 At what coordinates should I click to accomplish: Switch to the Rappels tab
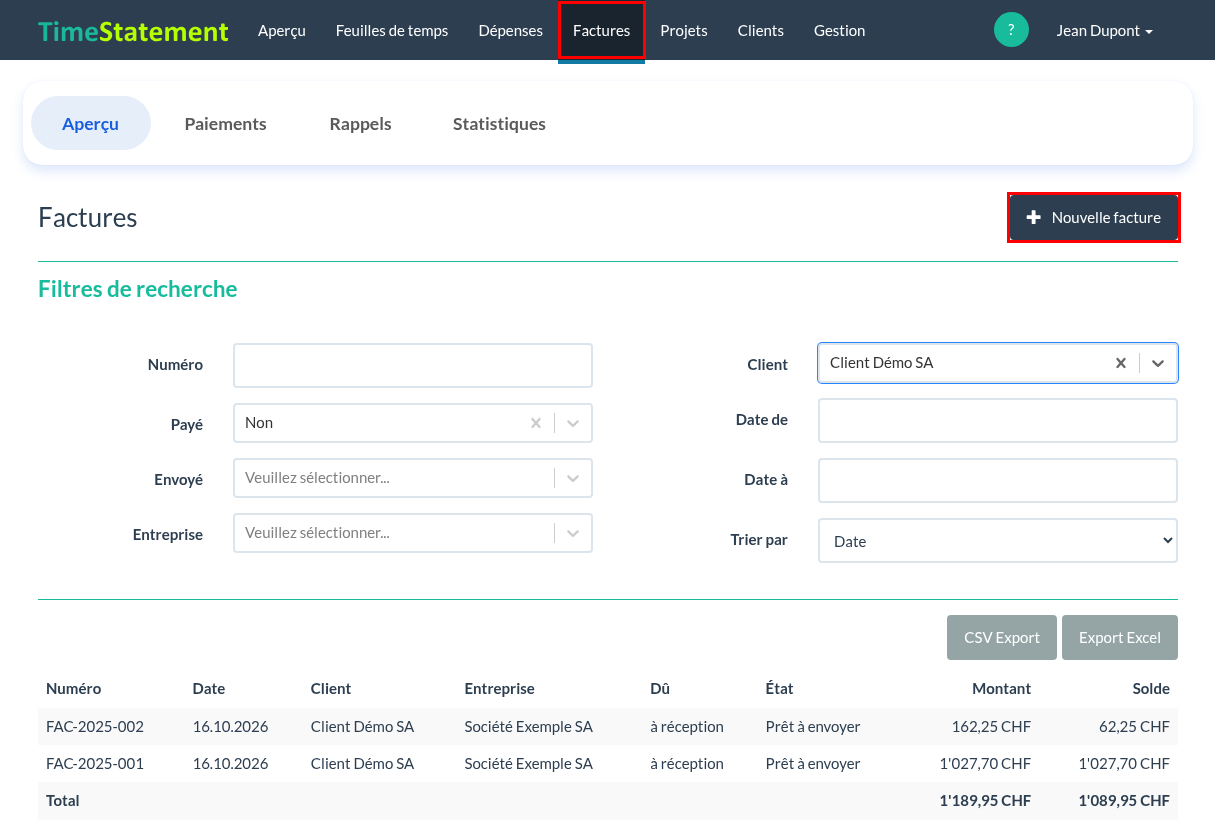360,124
